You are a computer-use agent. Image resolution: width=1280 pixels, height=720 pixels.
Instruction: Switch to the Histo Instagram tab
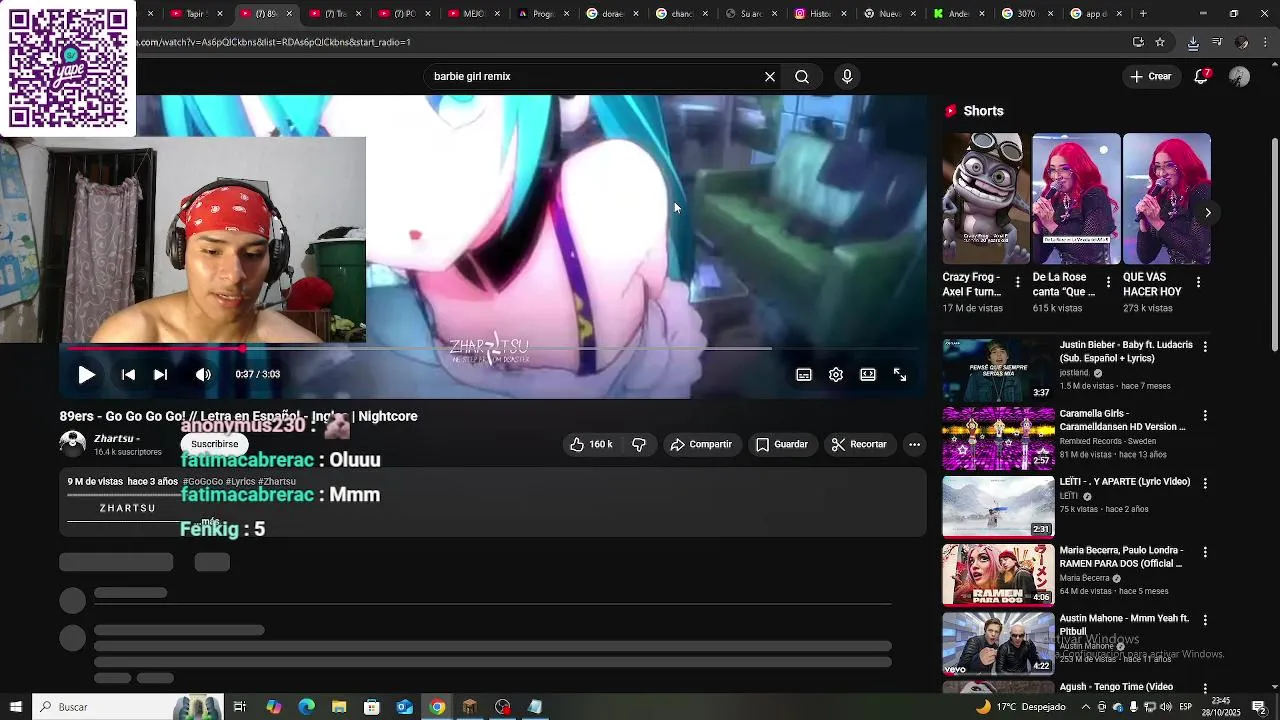pyautogui.click(x=820, y=14)
